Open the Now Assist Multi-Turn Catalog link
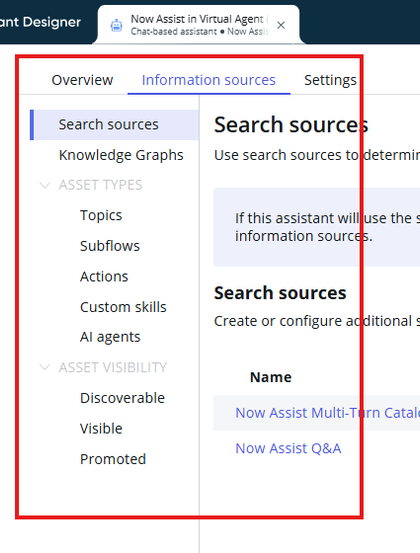Screen dimensions: 420x553 tap(328, 413)
